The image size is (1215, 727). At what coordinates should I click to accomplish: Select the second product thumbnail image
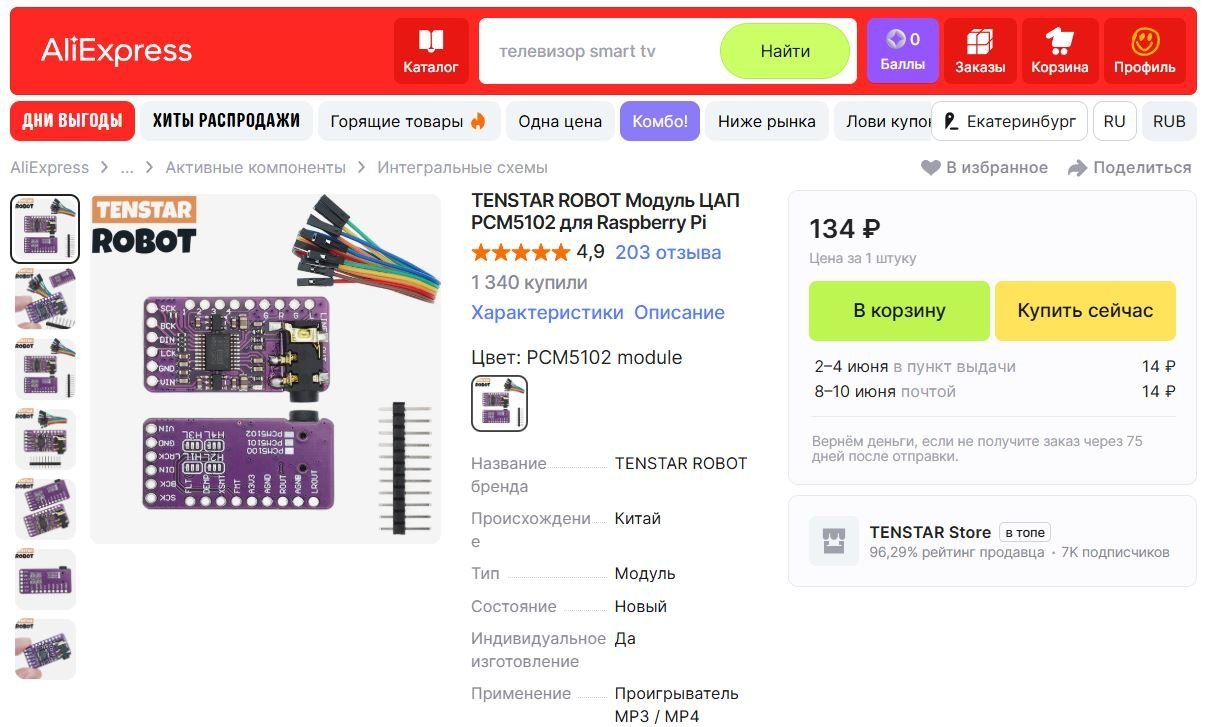click(45, 298)
